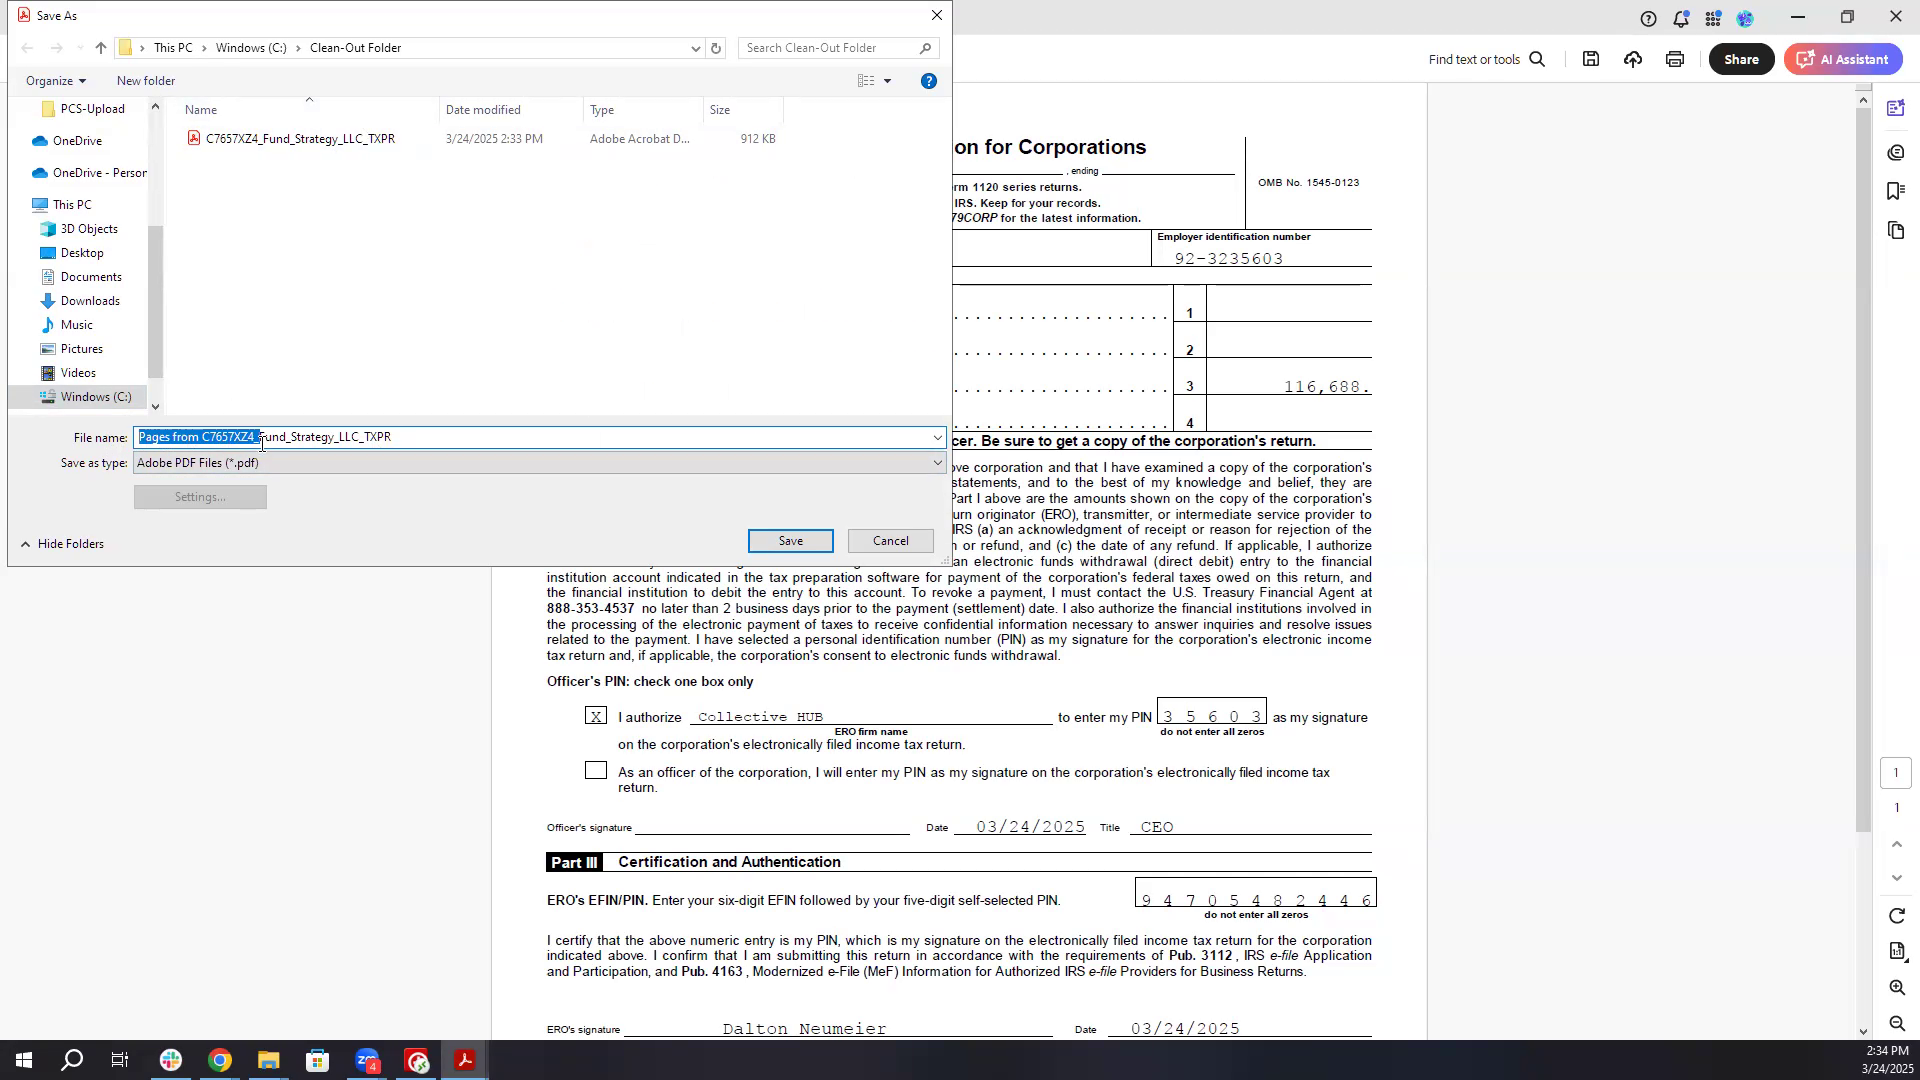The width and height of the screenshot is (1920, 1080).
Task: Click the Find text or tools search icon
Action: pos(1538,60)
